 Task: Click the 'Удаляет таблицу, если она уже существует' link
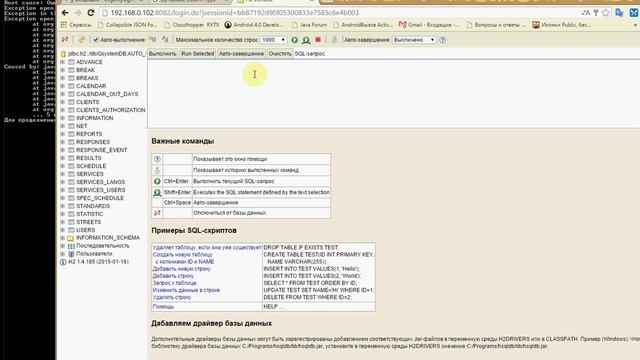point(207,247)
